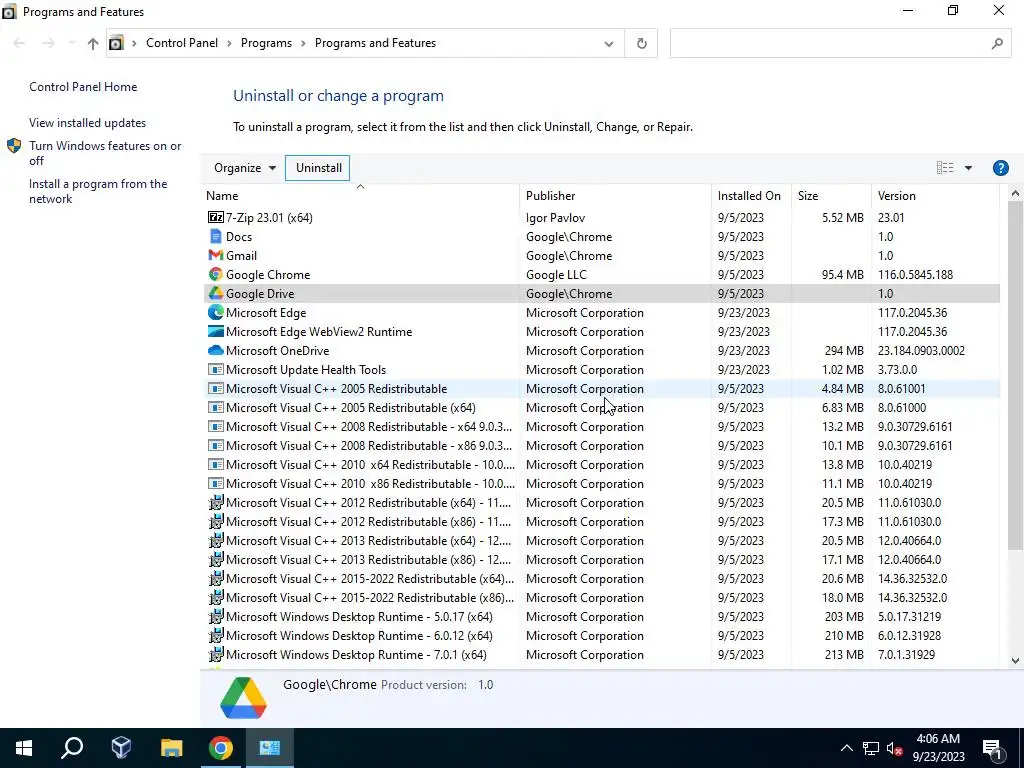Click the Microsoft Edge icon

pyautogui.click(x=216, y=312)
